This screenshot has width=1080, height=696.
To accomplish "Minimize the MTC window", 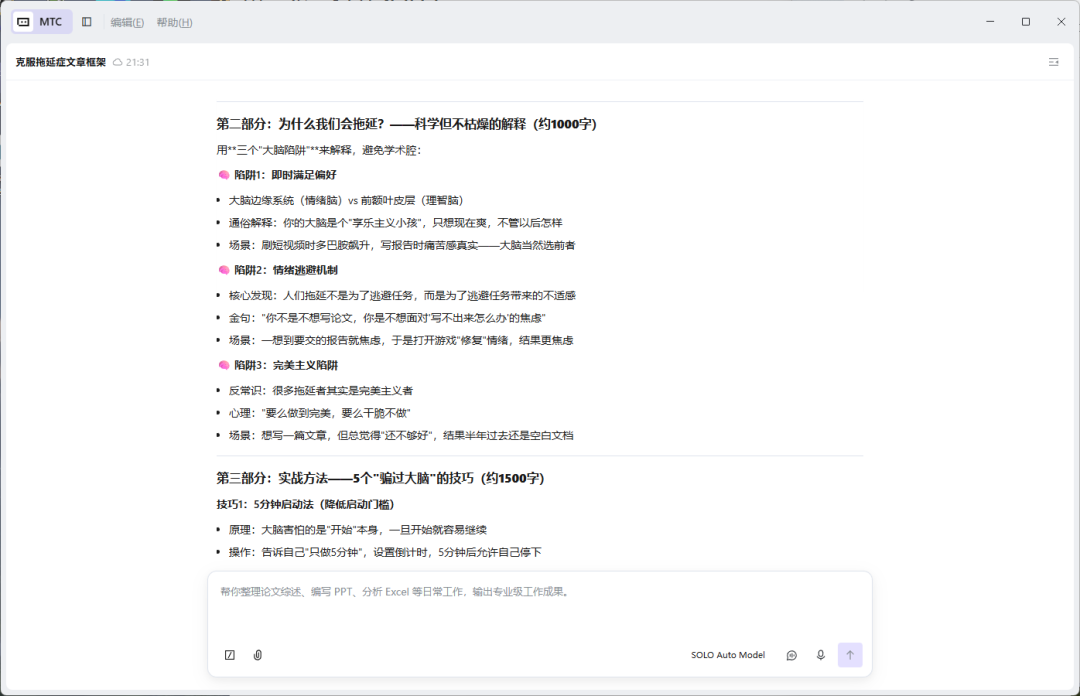I will [x=990, y=22].
